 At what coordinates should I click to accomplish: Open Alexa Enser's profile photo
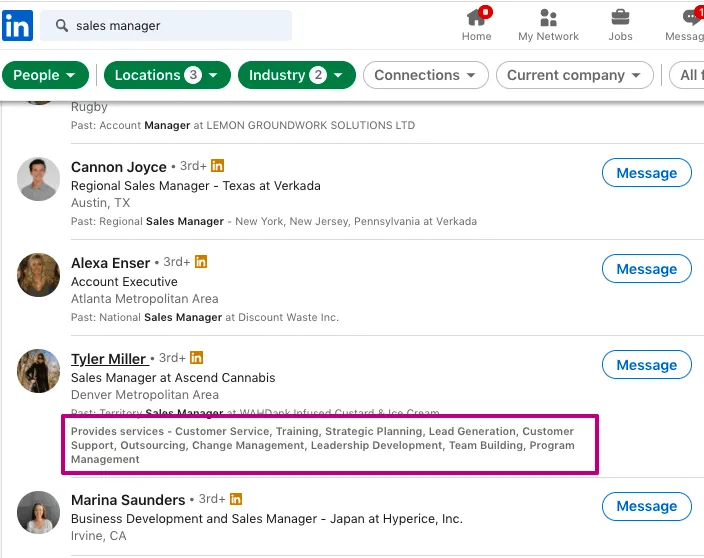(x=38, y=275)
